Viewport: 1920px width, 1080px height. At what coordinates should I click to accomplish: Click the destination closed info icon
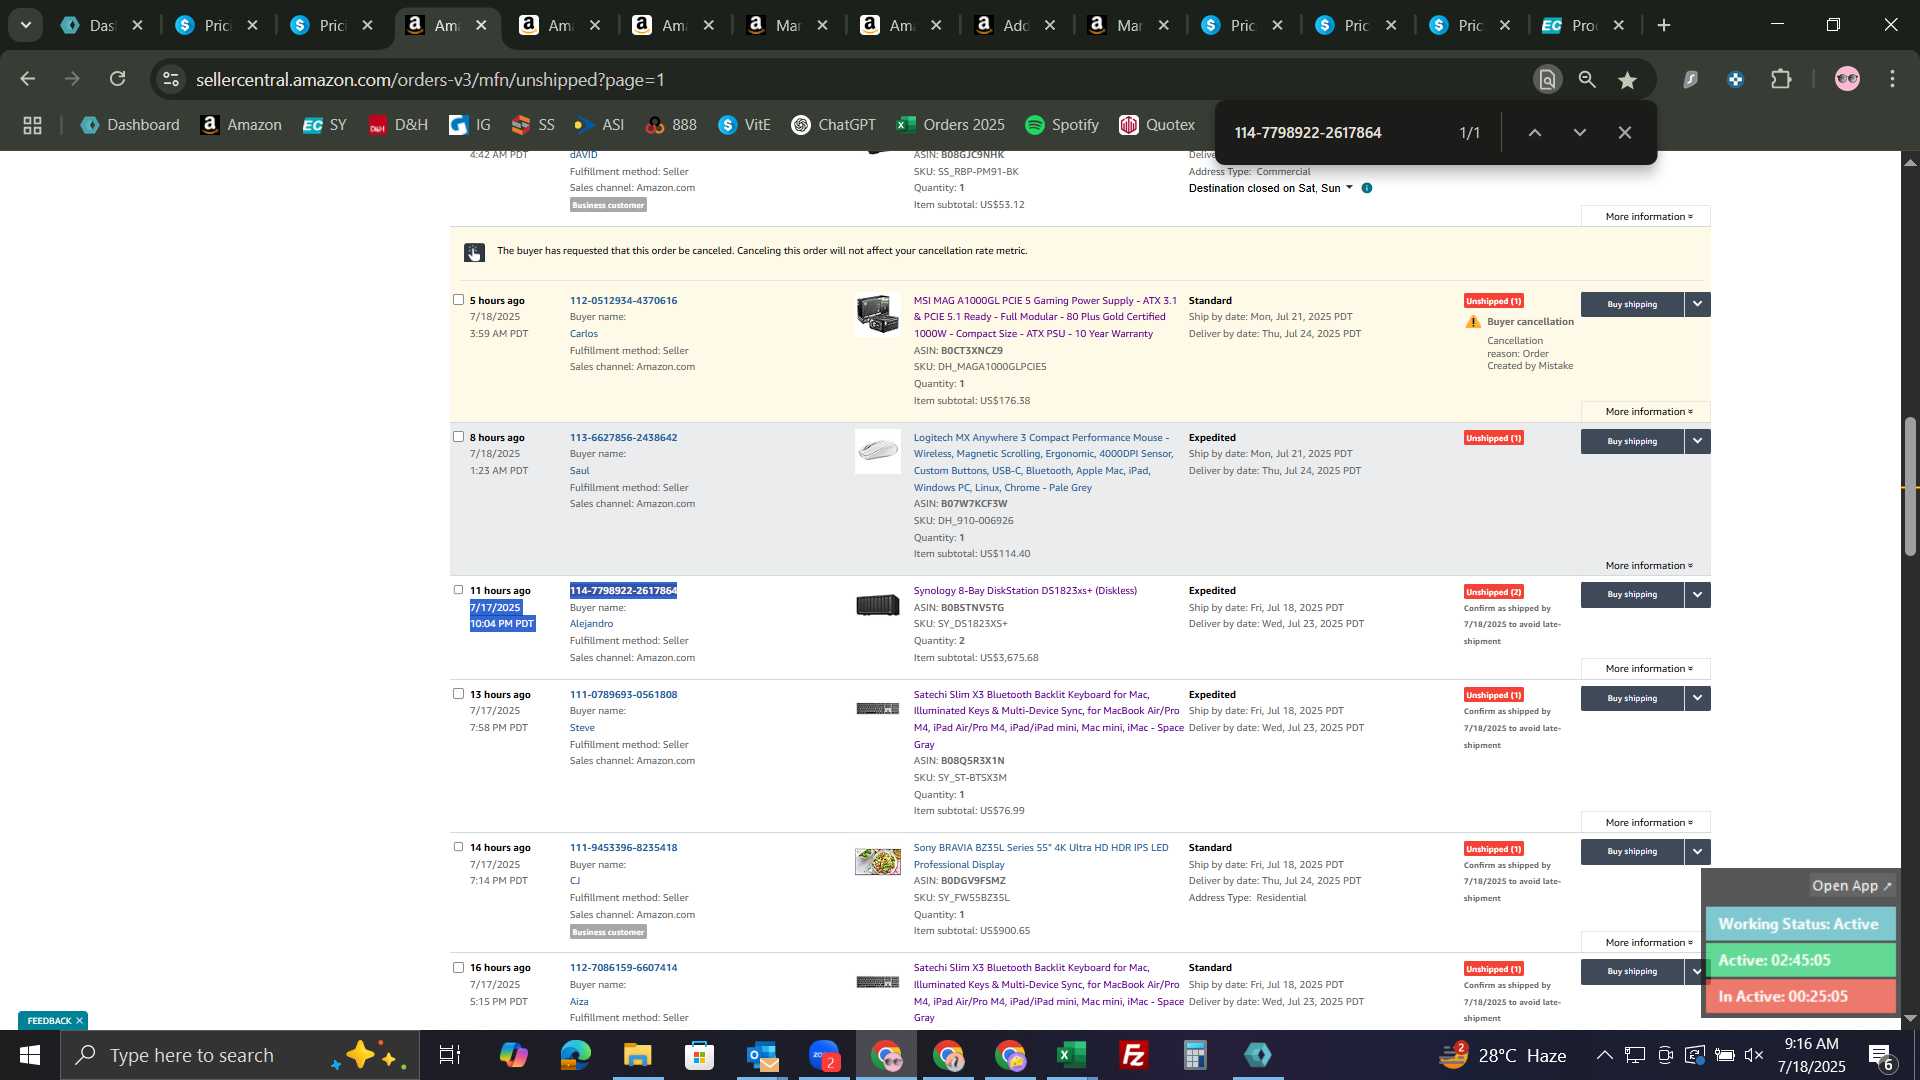pyautogui.click(x=1366, y=188)
